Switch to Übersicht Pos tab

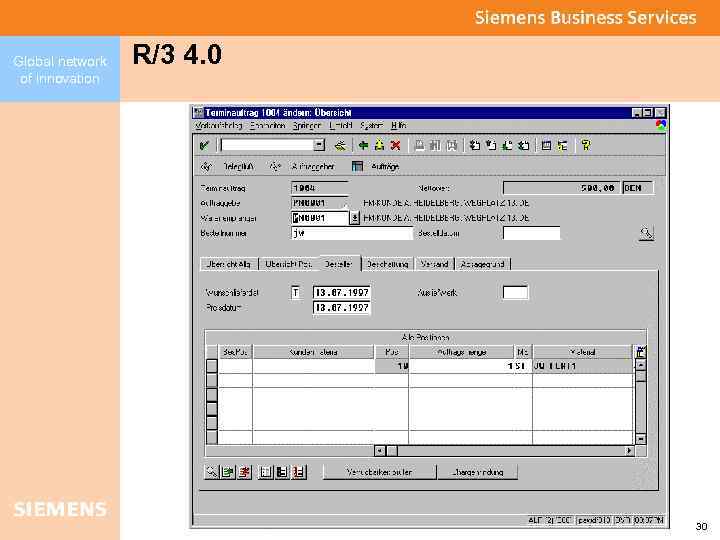(288, 264)
